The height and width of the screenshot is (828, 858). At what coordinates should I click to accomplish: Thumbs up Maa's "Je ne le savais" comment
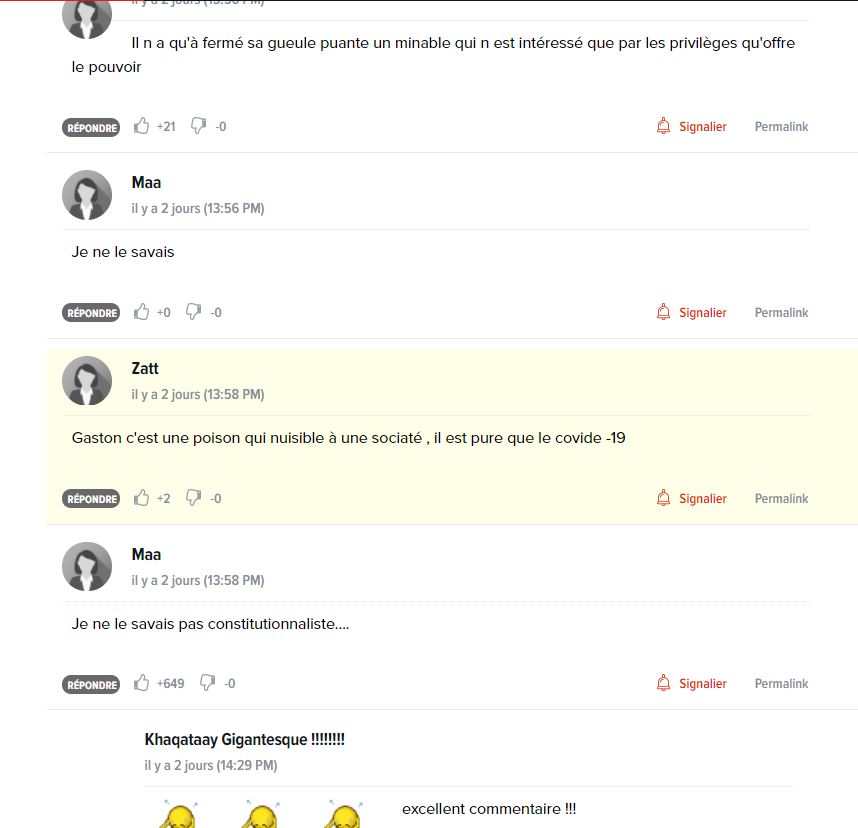pos(141,312)
